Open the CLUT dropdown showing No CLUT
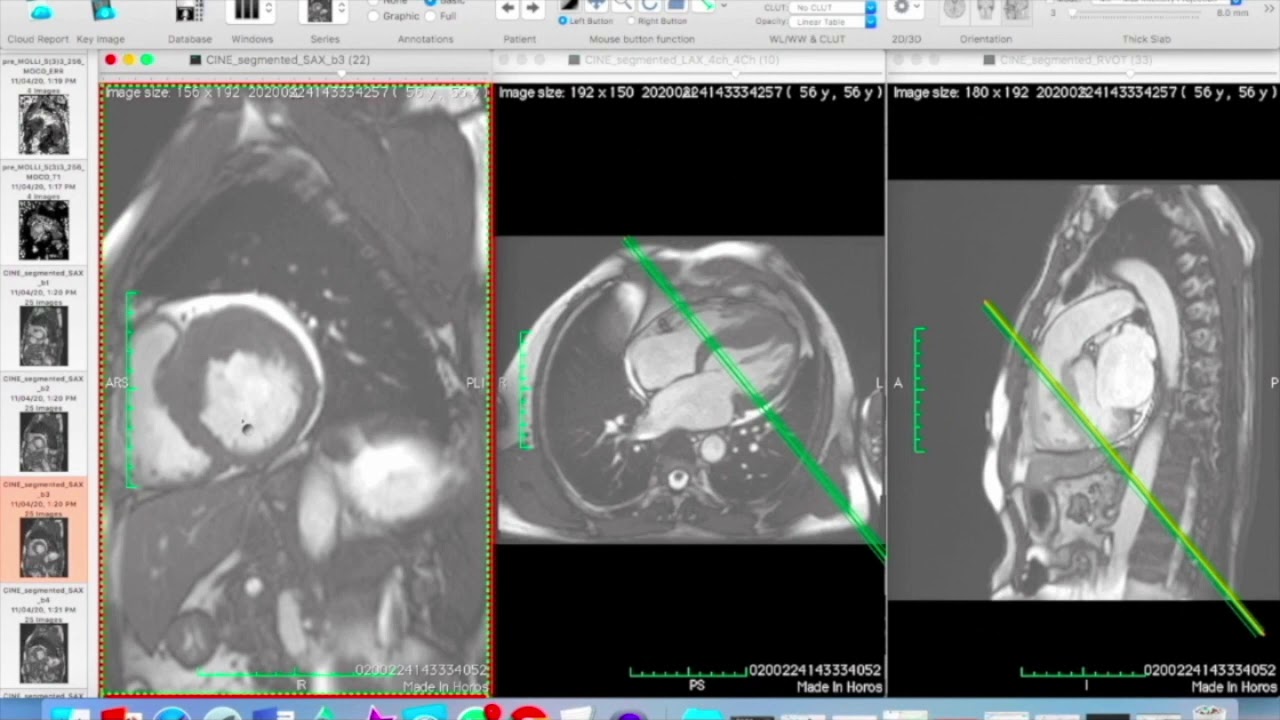The image size is (1280, 720). [832, 8]
